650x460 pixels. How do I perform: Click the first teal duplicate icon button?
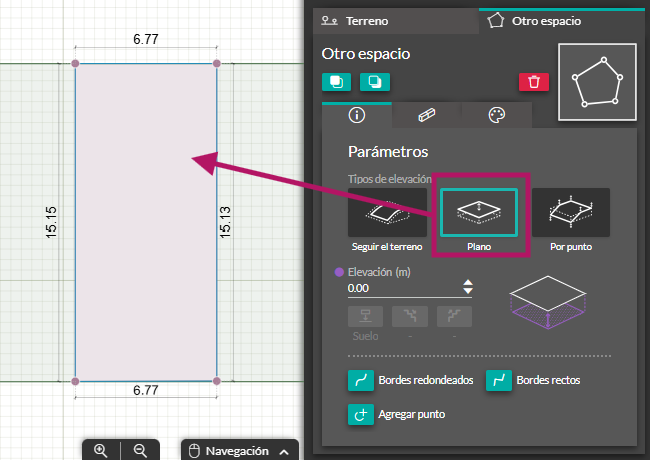(x=336, y=82)
